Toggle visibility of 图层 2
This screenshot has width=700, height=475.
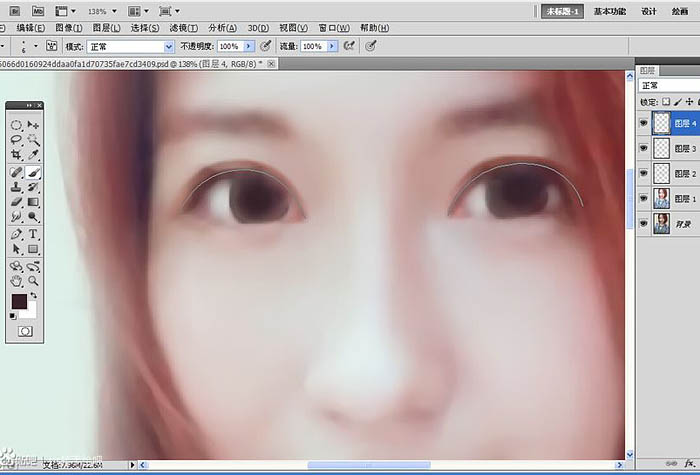[643, 173]
